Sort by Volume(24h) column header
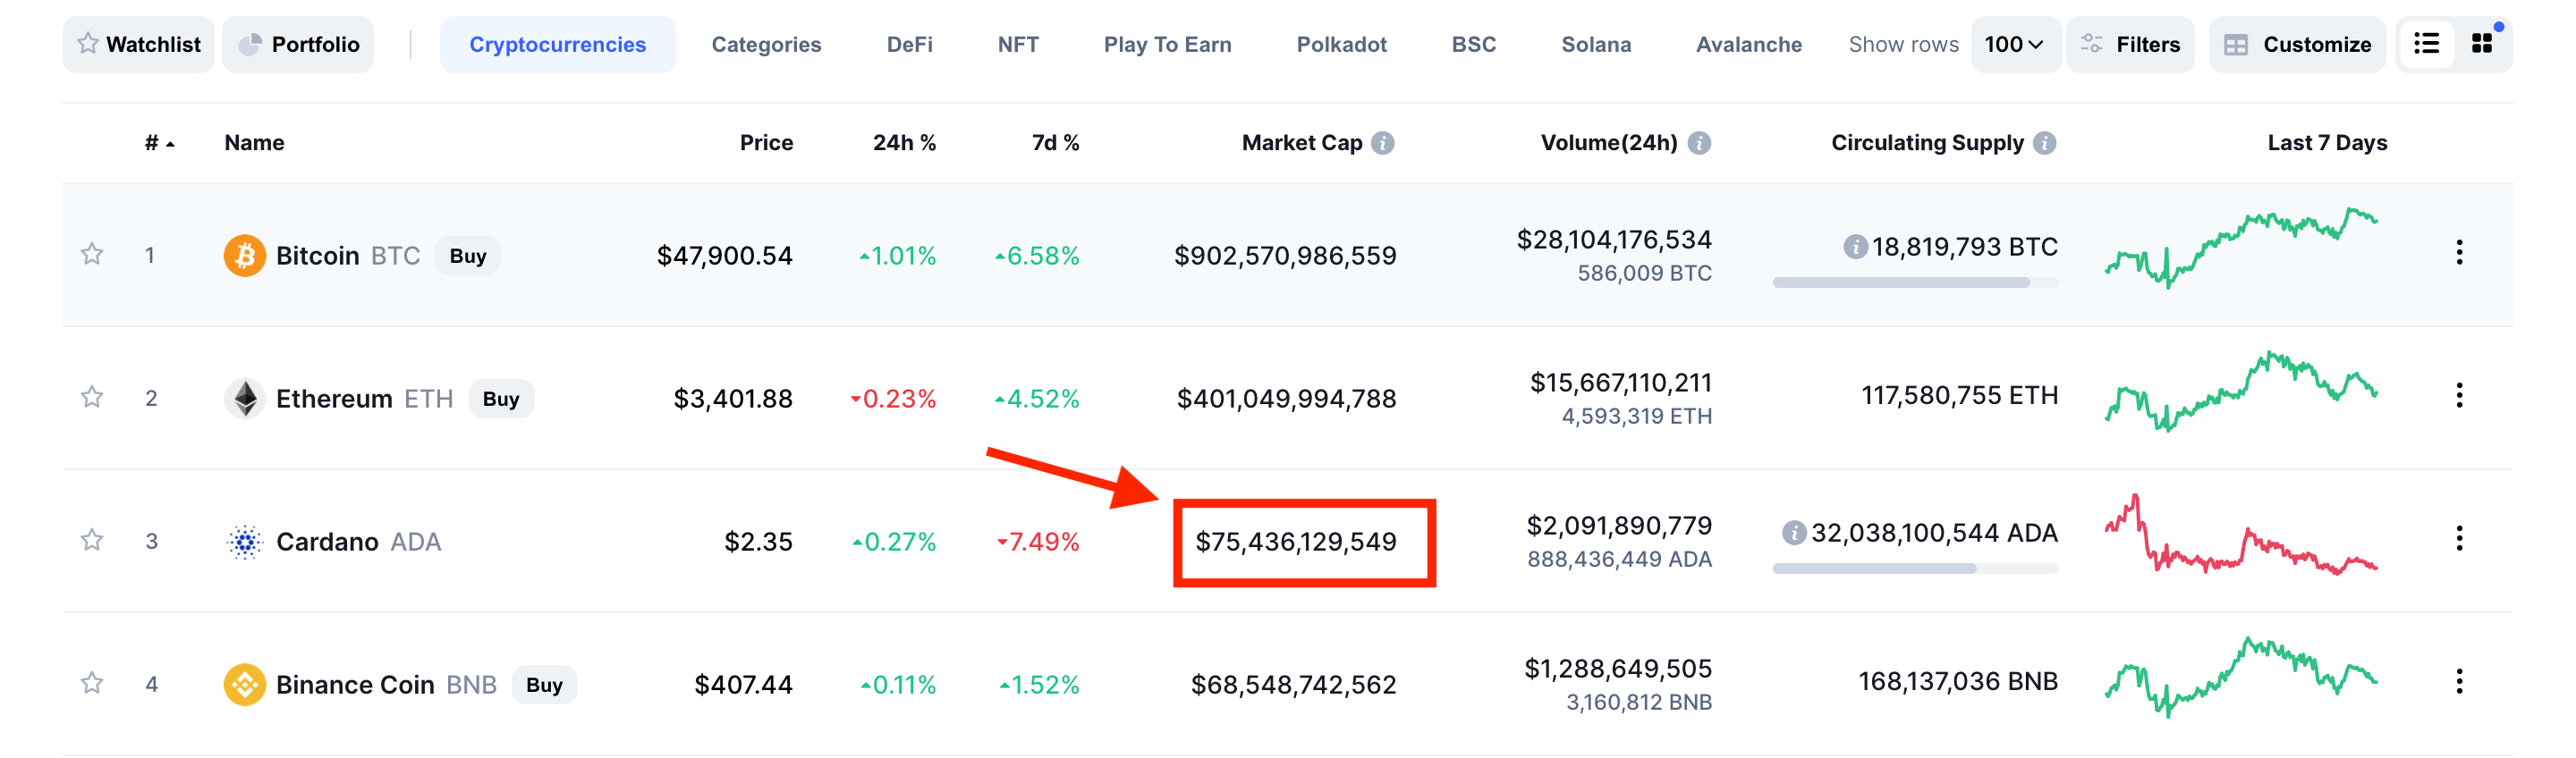This screenshot has width=2576, height=758. (x=1609, y=143)
